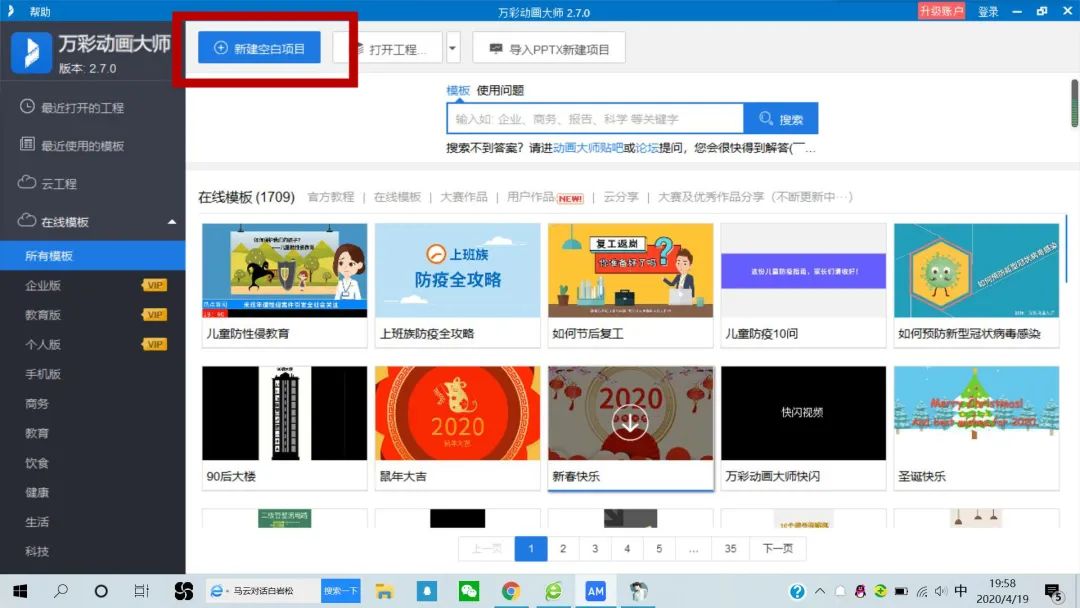Click the AM app icon on the taskbar
The image size is (1080, 608).
click(595, 592)
